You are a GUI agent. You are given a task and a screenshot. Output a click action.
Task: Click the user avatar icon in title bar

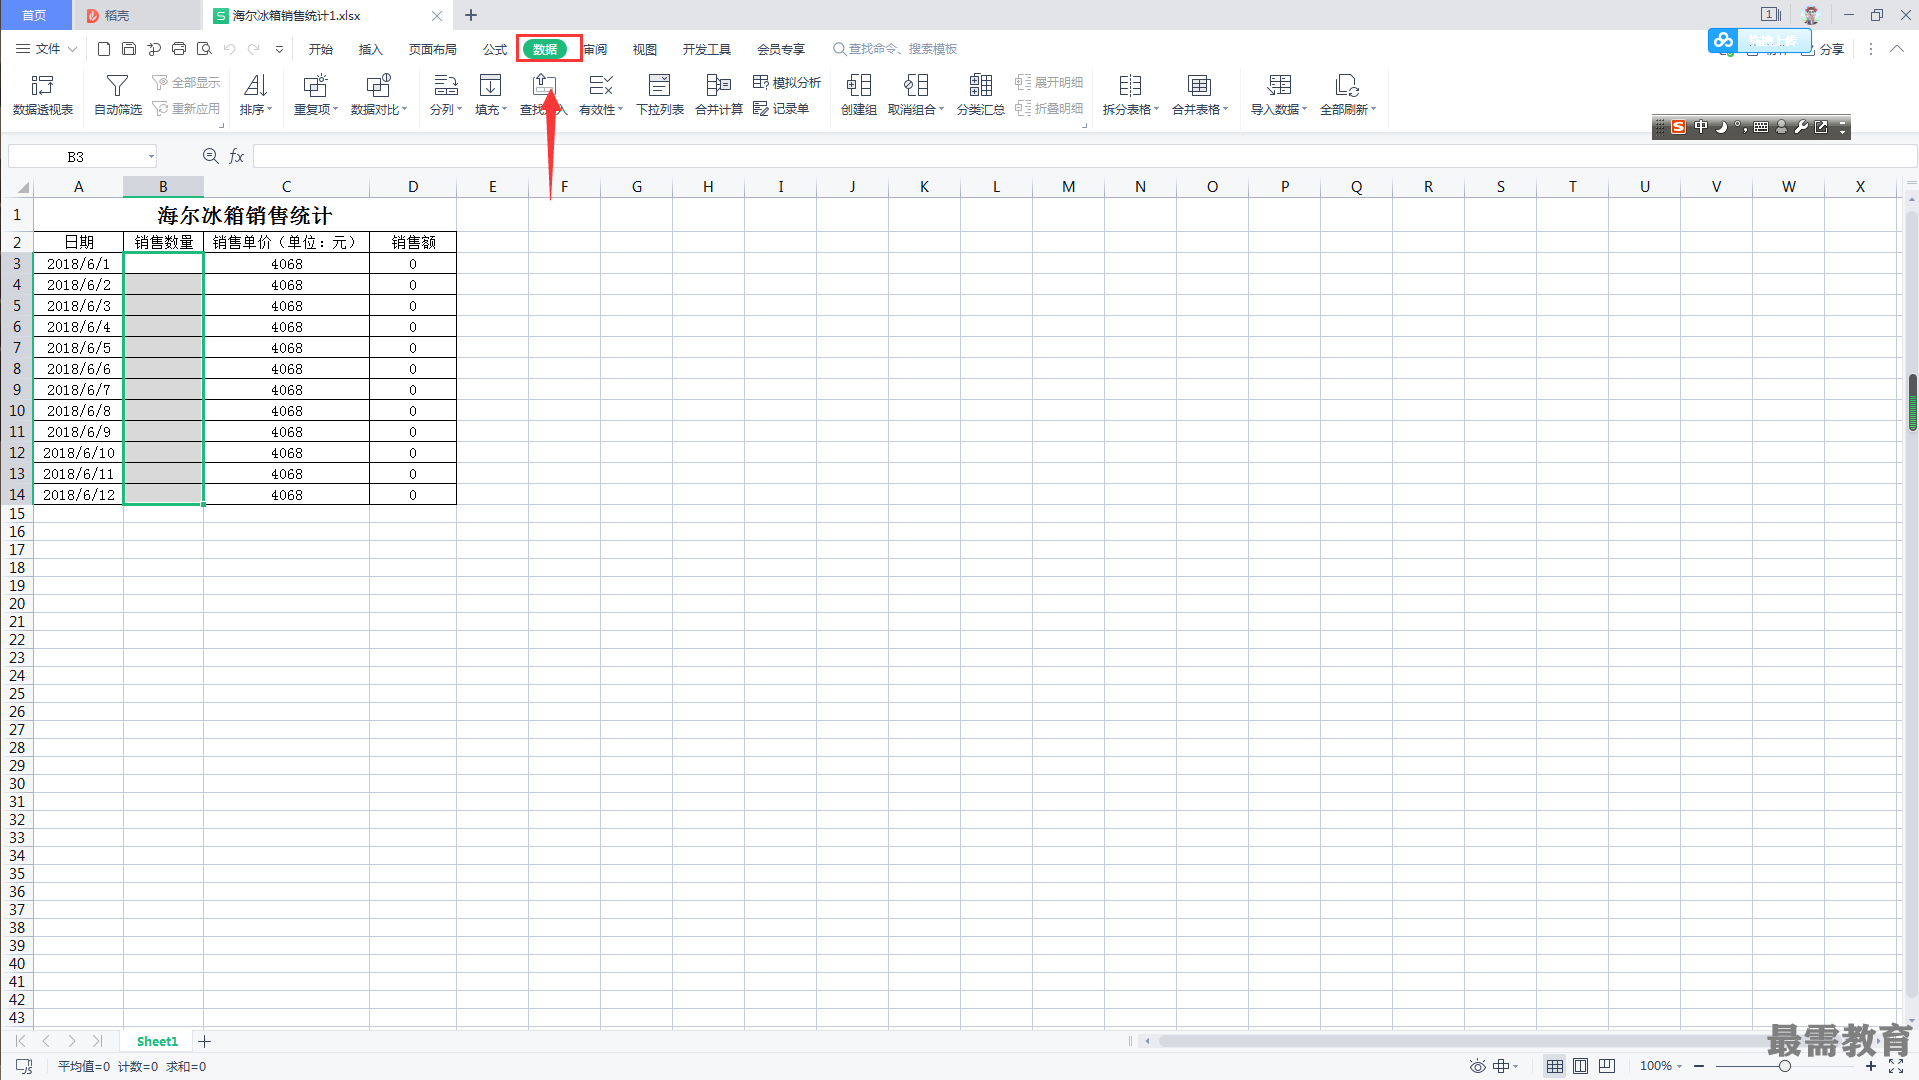pyautogui.click(x=1811, y=15)
